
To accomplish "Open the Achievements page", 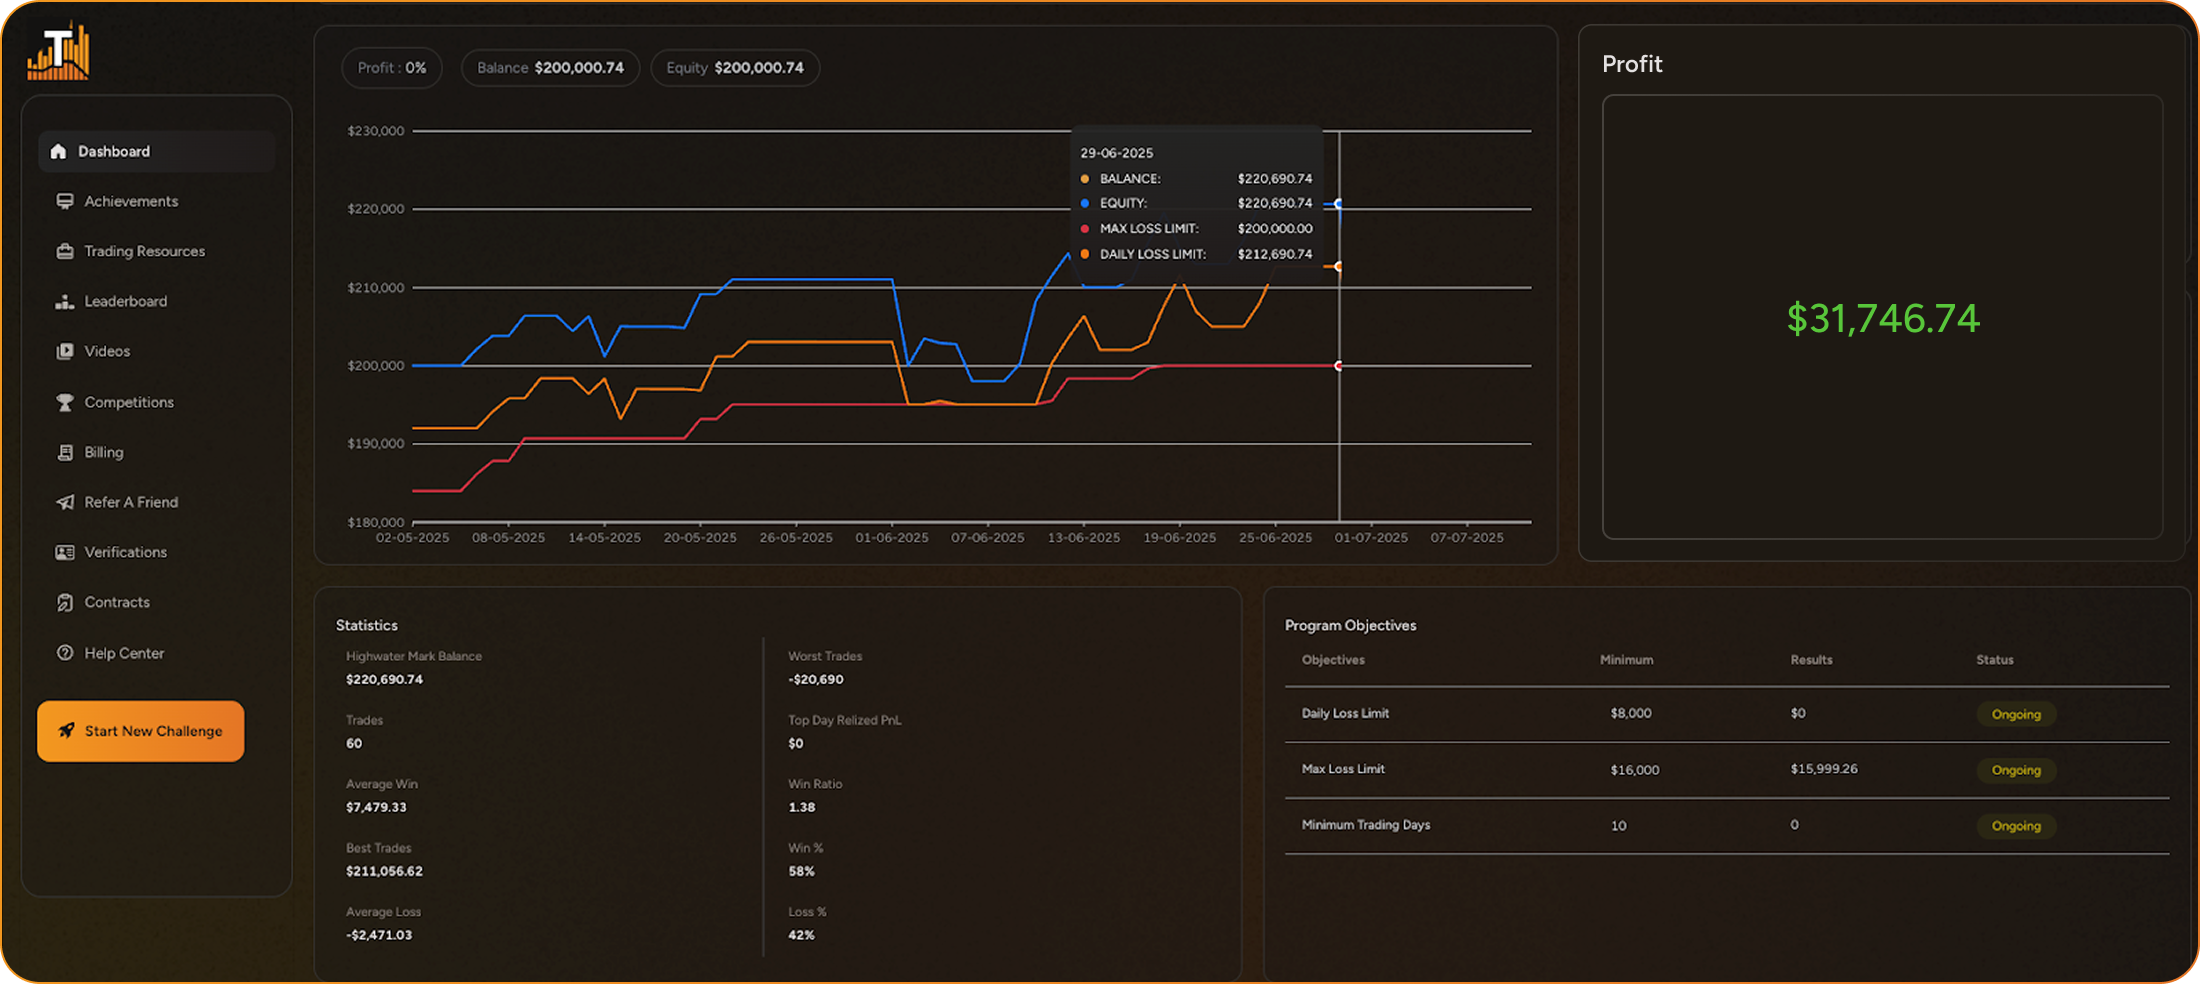I will [x=131, y=201].
